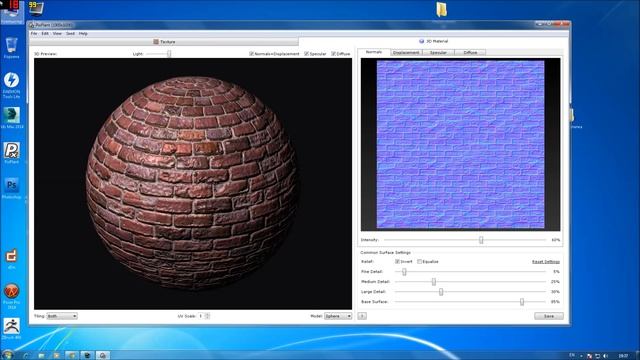
Task: Toggle the Diffuse preview checkbox
Action: tap(333, 53)
